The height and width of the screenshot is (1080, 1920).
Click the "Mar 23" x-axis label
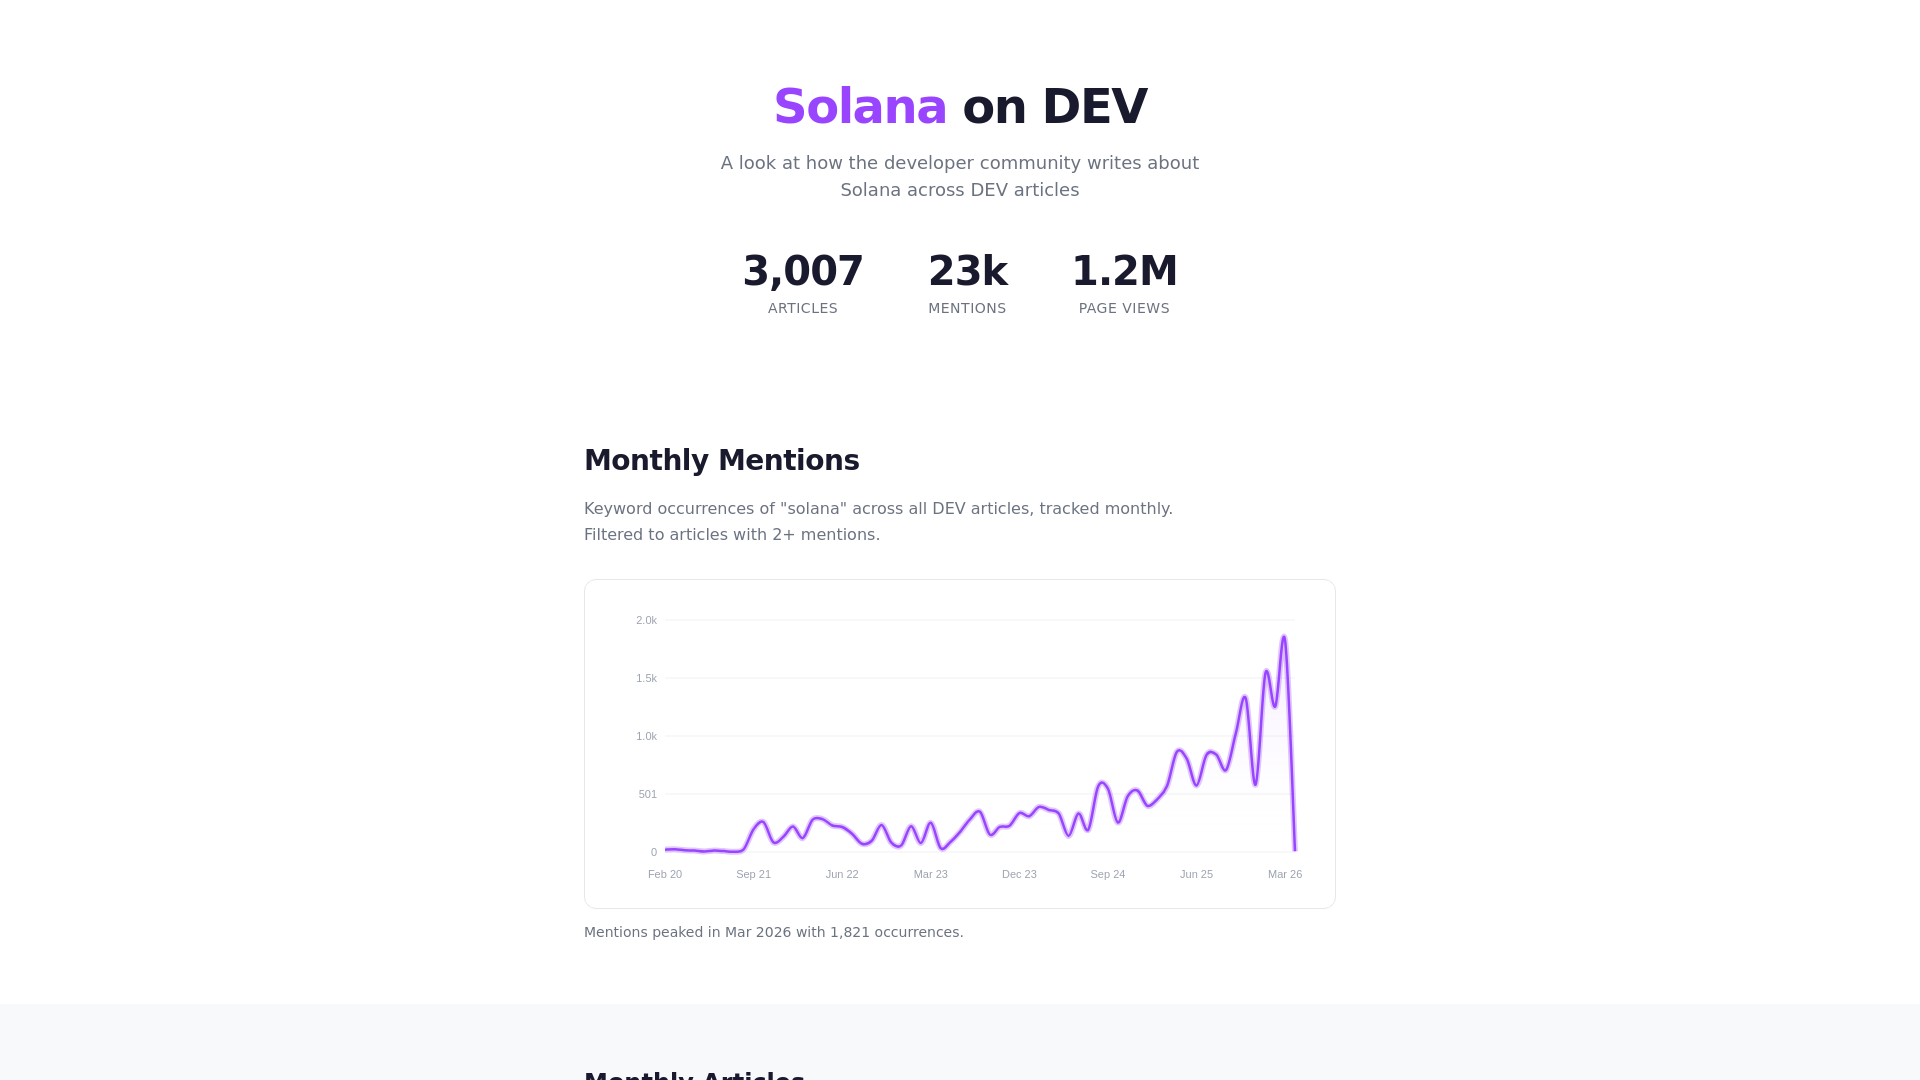click(x=930, y=874)
